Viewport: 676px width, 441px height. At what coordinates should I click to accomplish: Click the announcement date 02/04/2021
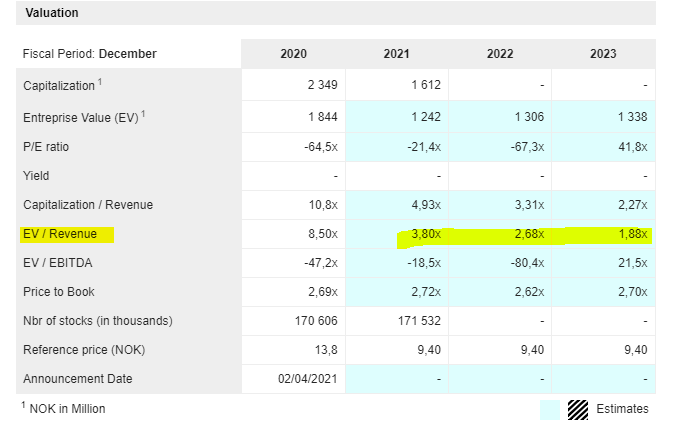(x=308, y=379)
